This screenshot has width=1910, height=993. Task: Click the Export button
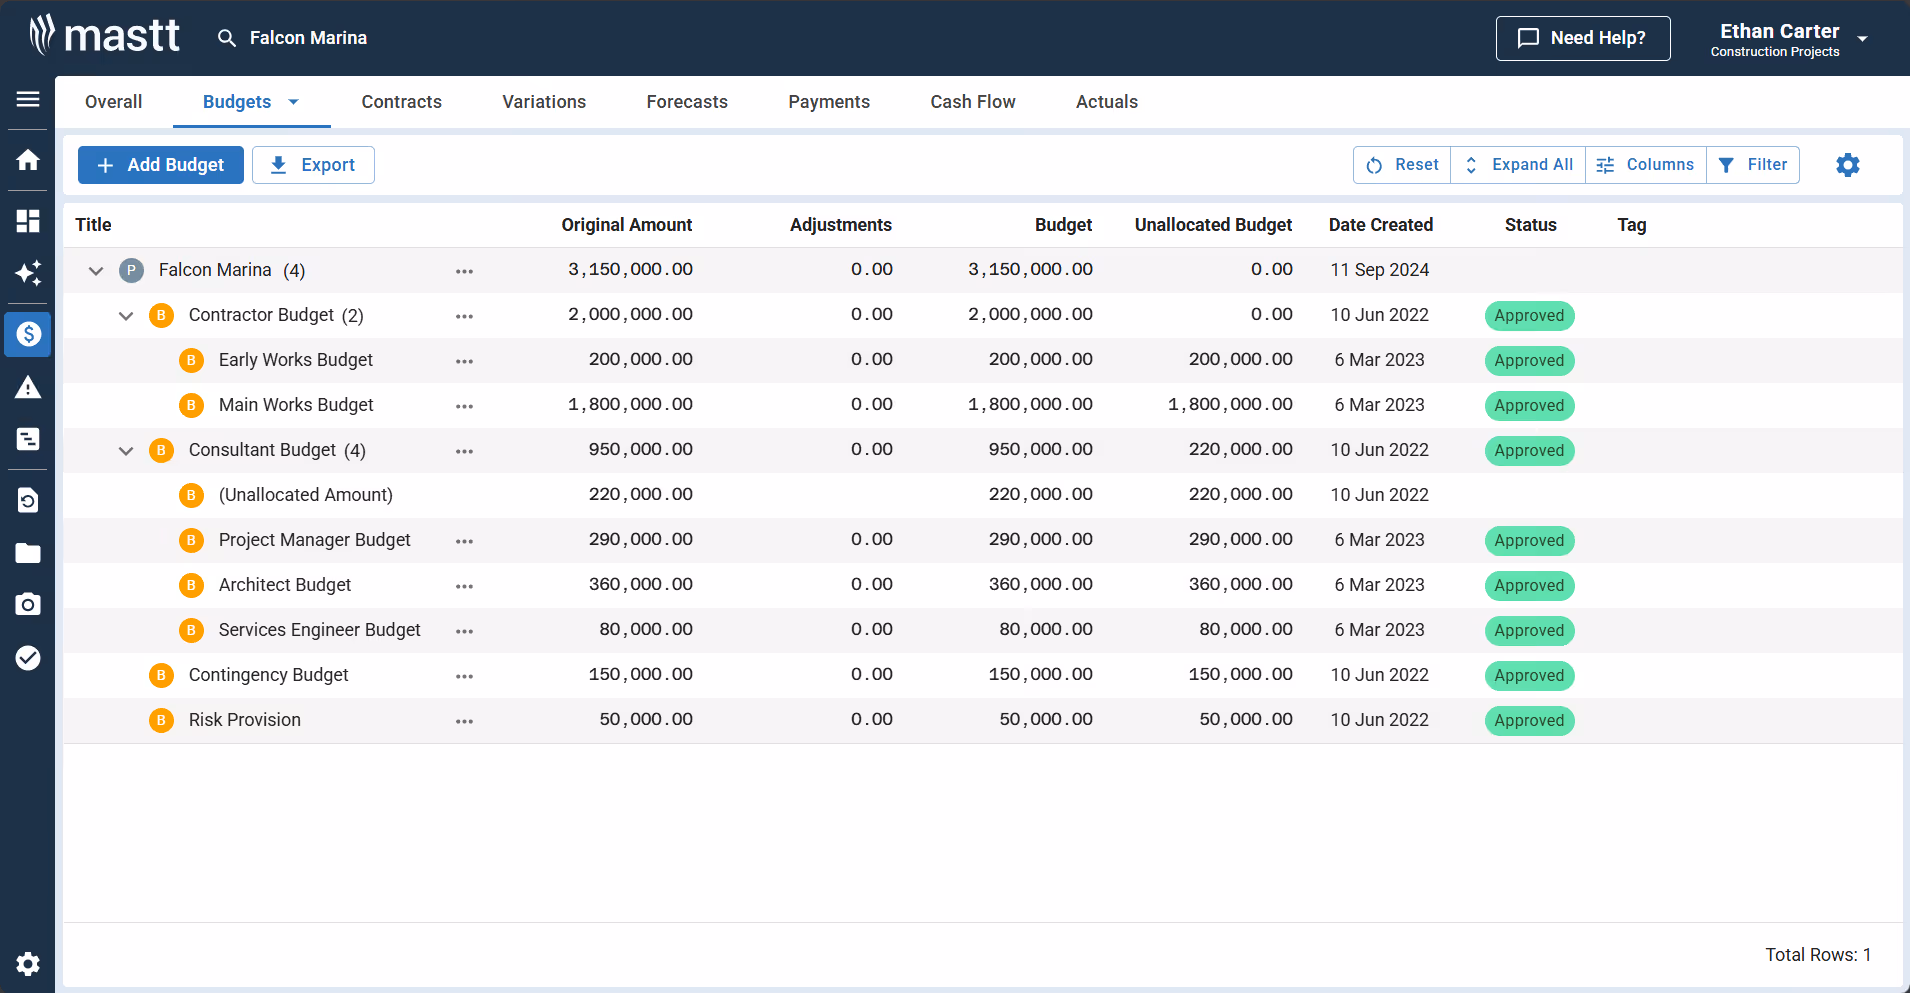(x=313, y=164)
